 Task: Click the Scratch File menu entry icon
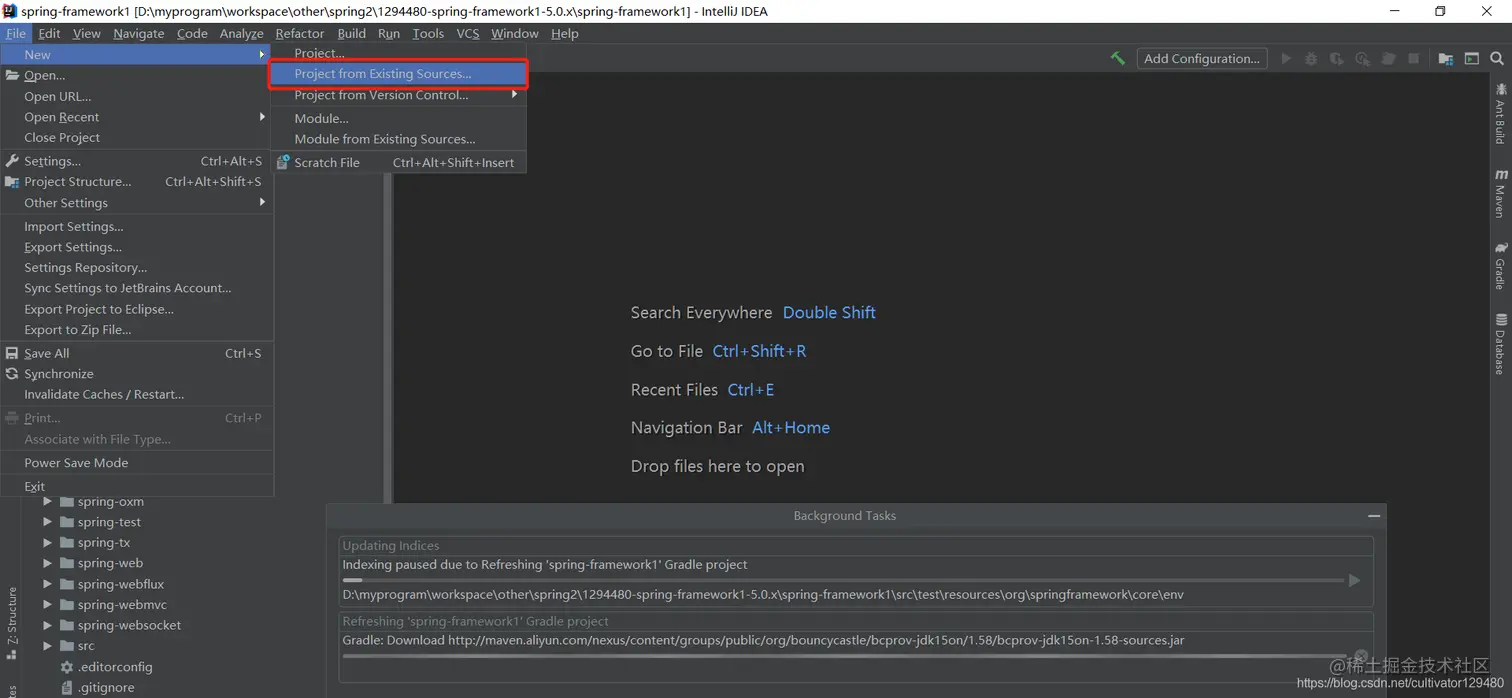point(283,162)
